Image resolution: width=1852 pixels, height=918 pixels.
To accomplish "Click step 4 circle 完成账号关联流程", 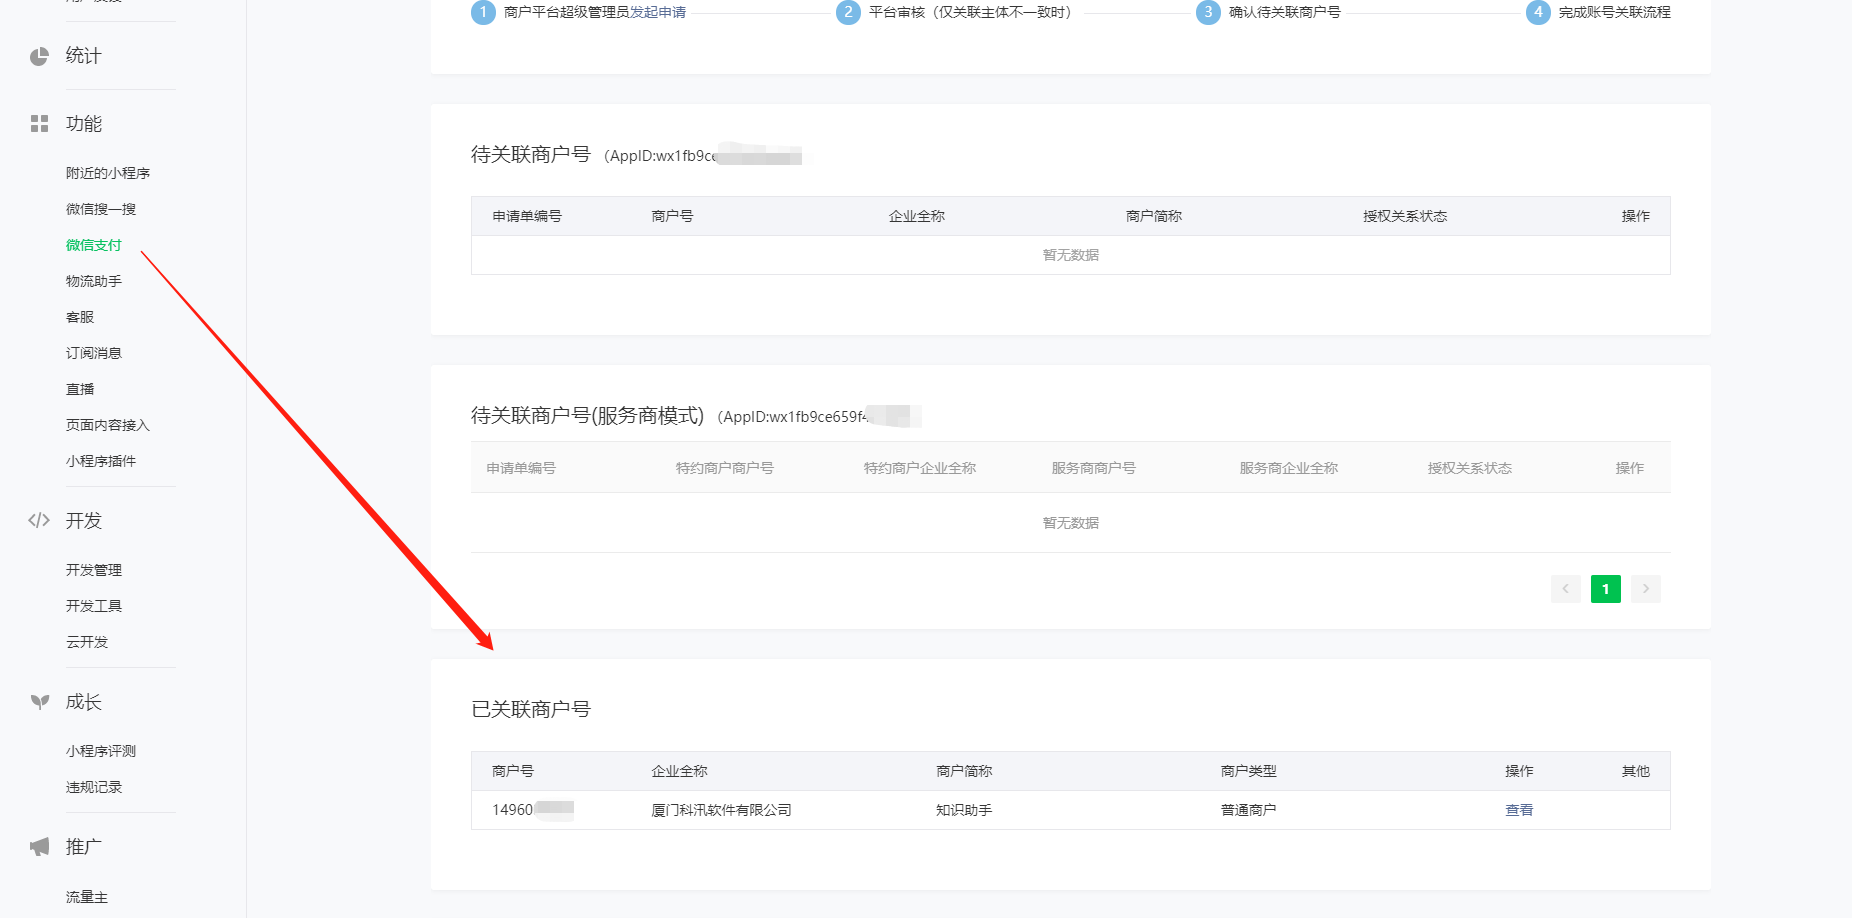I will [1538, 12].
